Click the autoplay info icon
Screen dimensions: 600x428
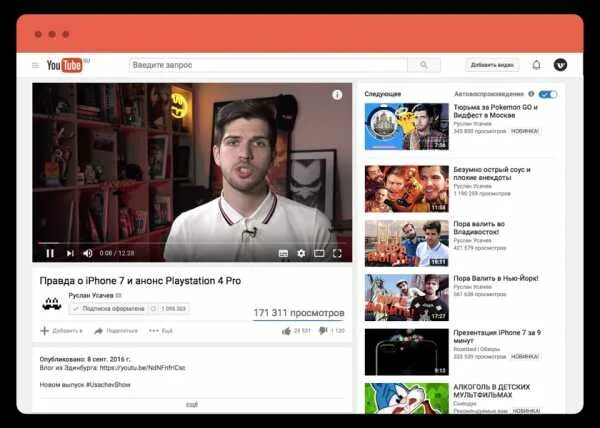click(531, 94)
